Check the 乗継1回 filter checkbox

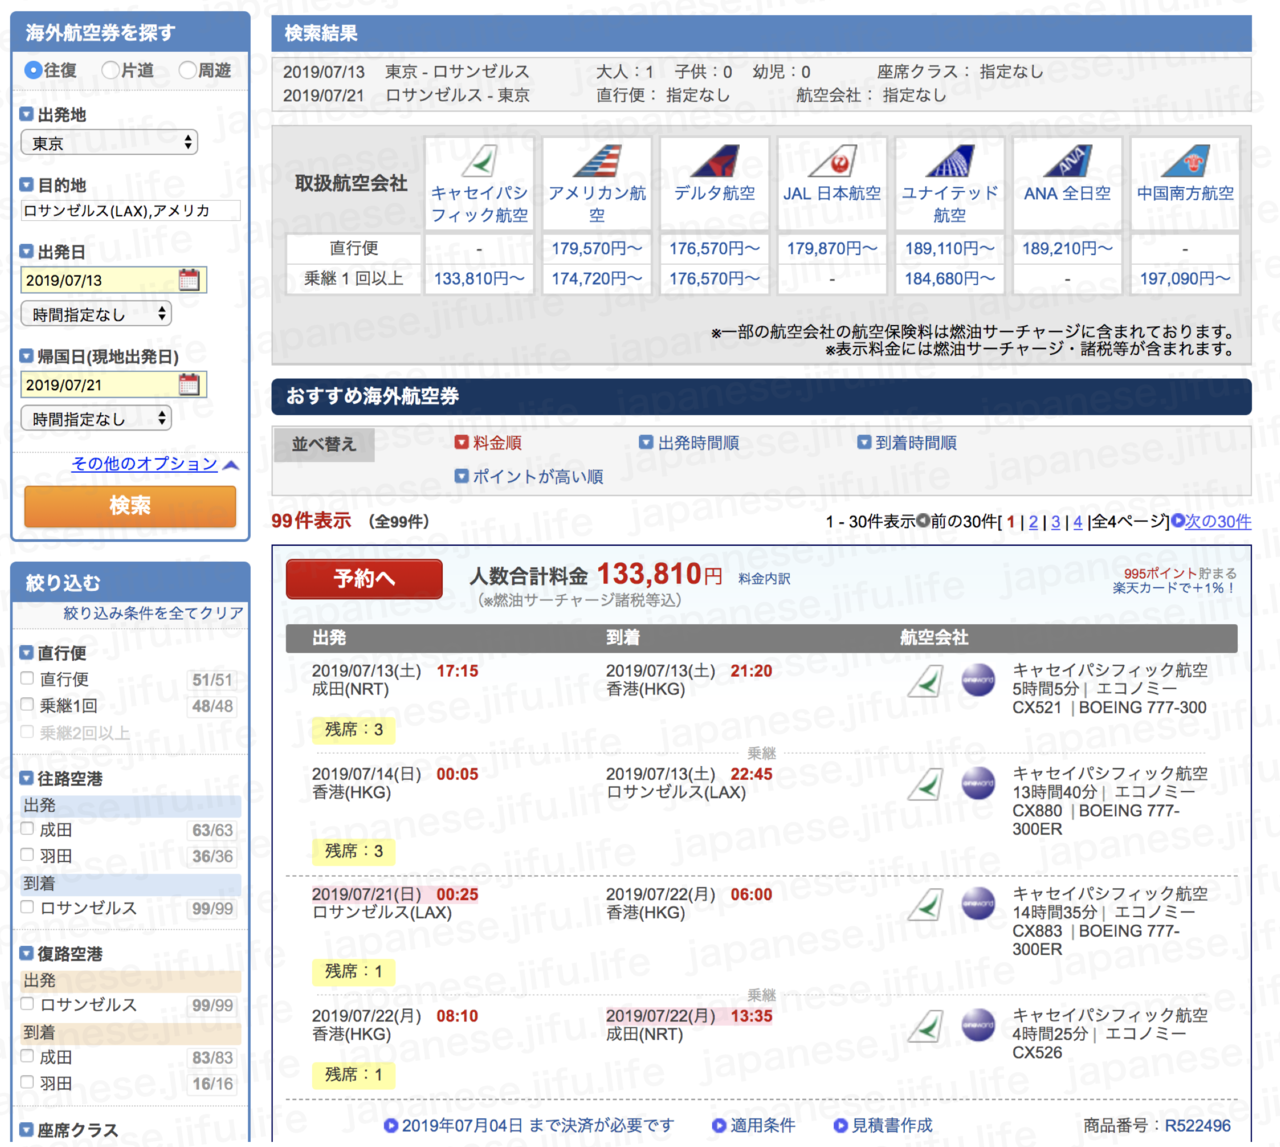tap(28, 704)
